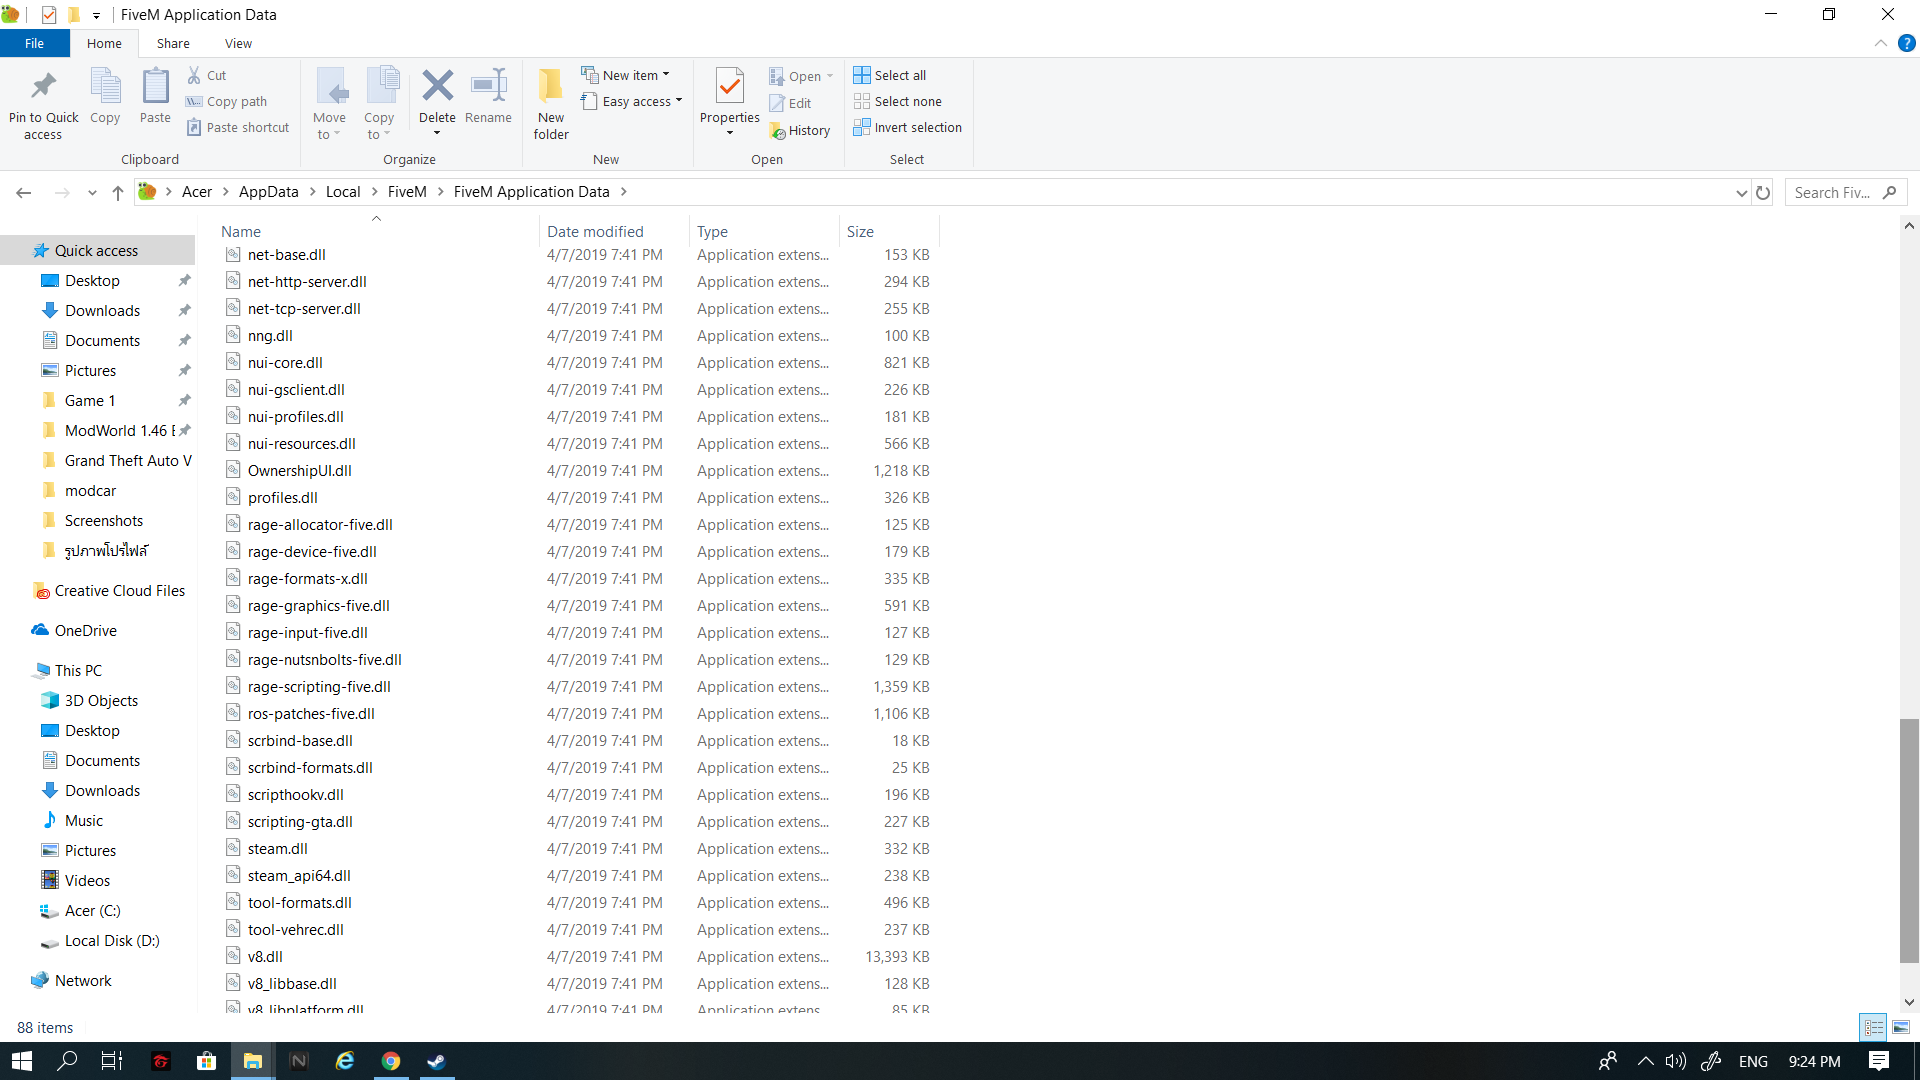Open Quick Access Toolbar customize arrow

coord(96,15)
